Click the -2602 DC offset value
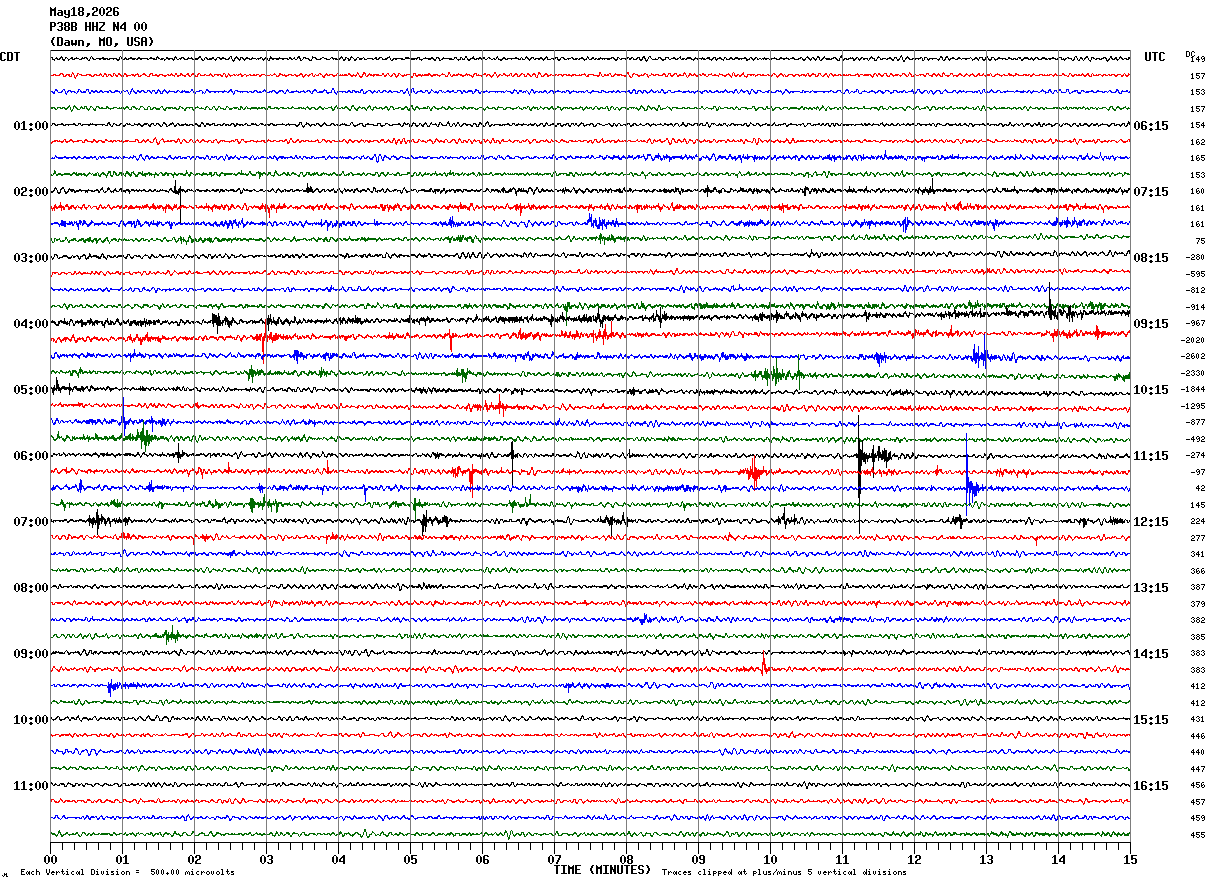 click(x=1194, y=357)
